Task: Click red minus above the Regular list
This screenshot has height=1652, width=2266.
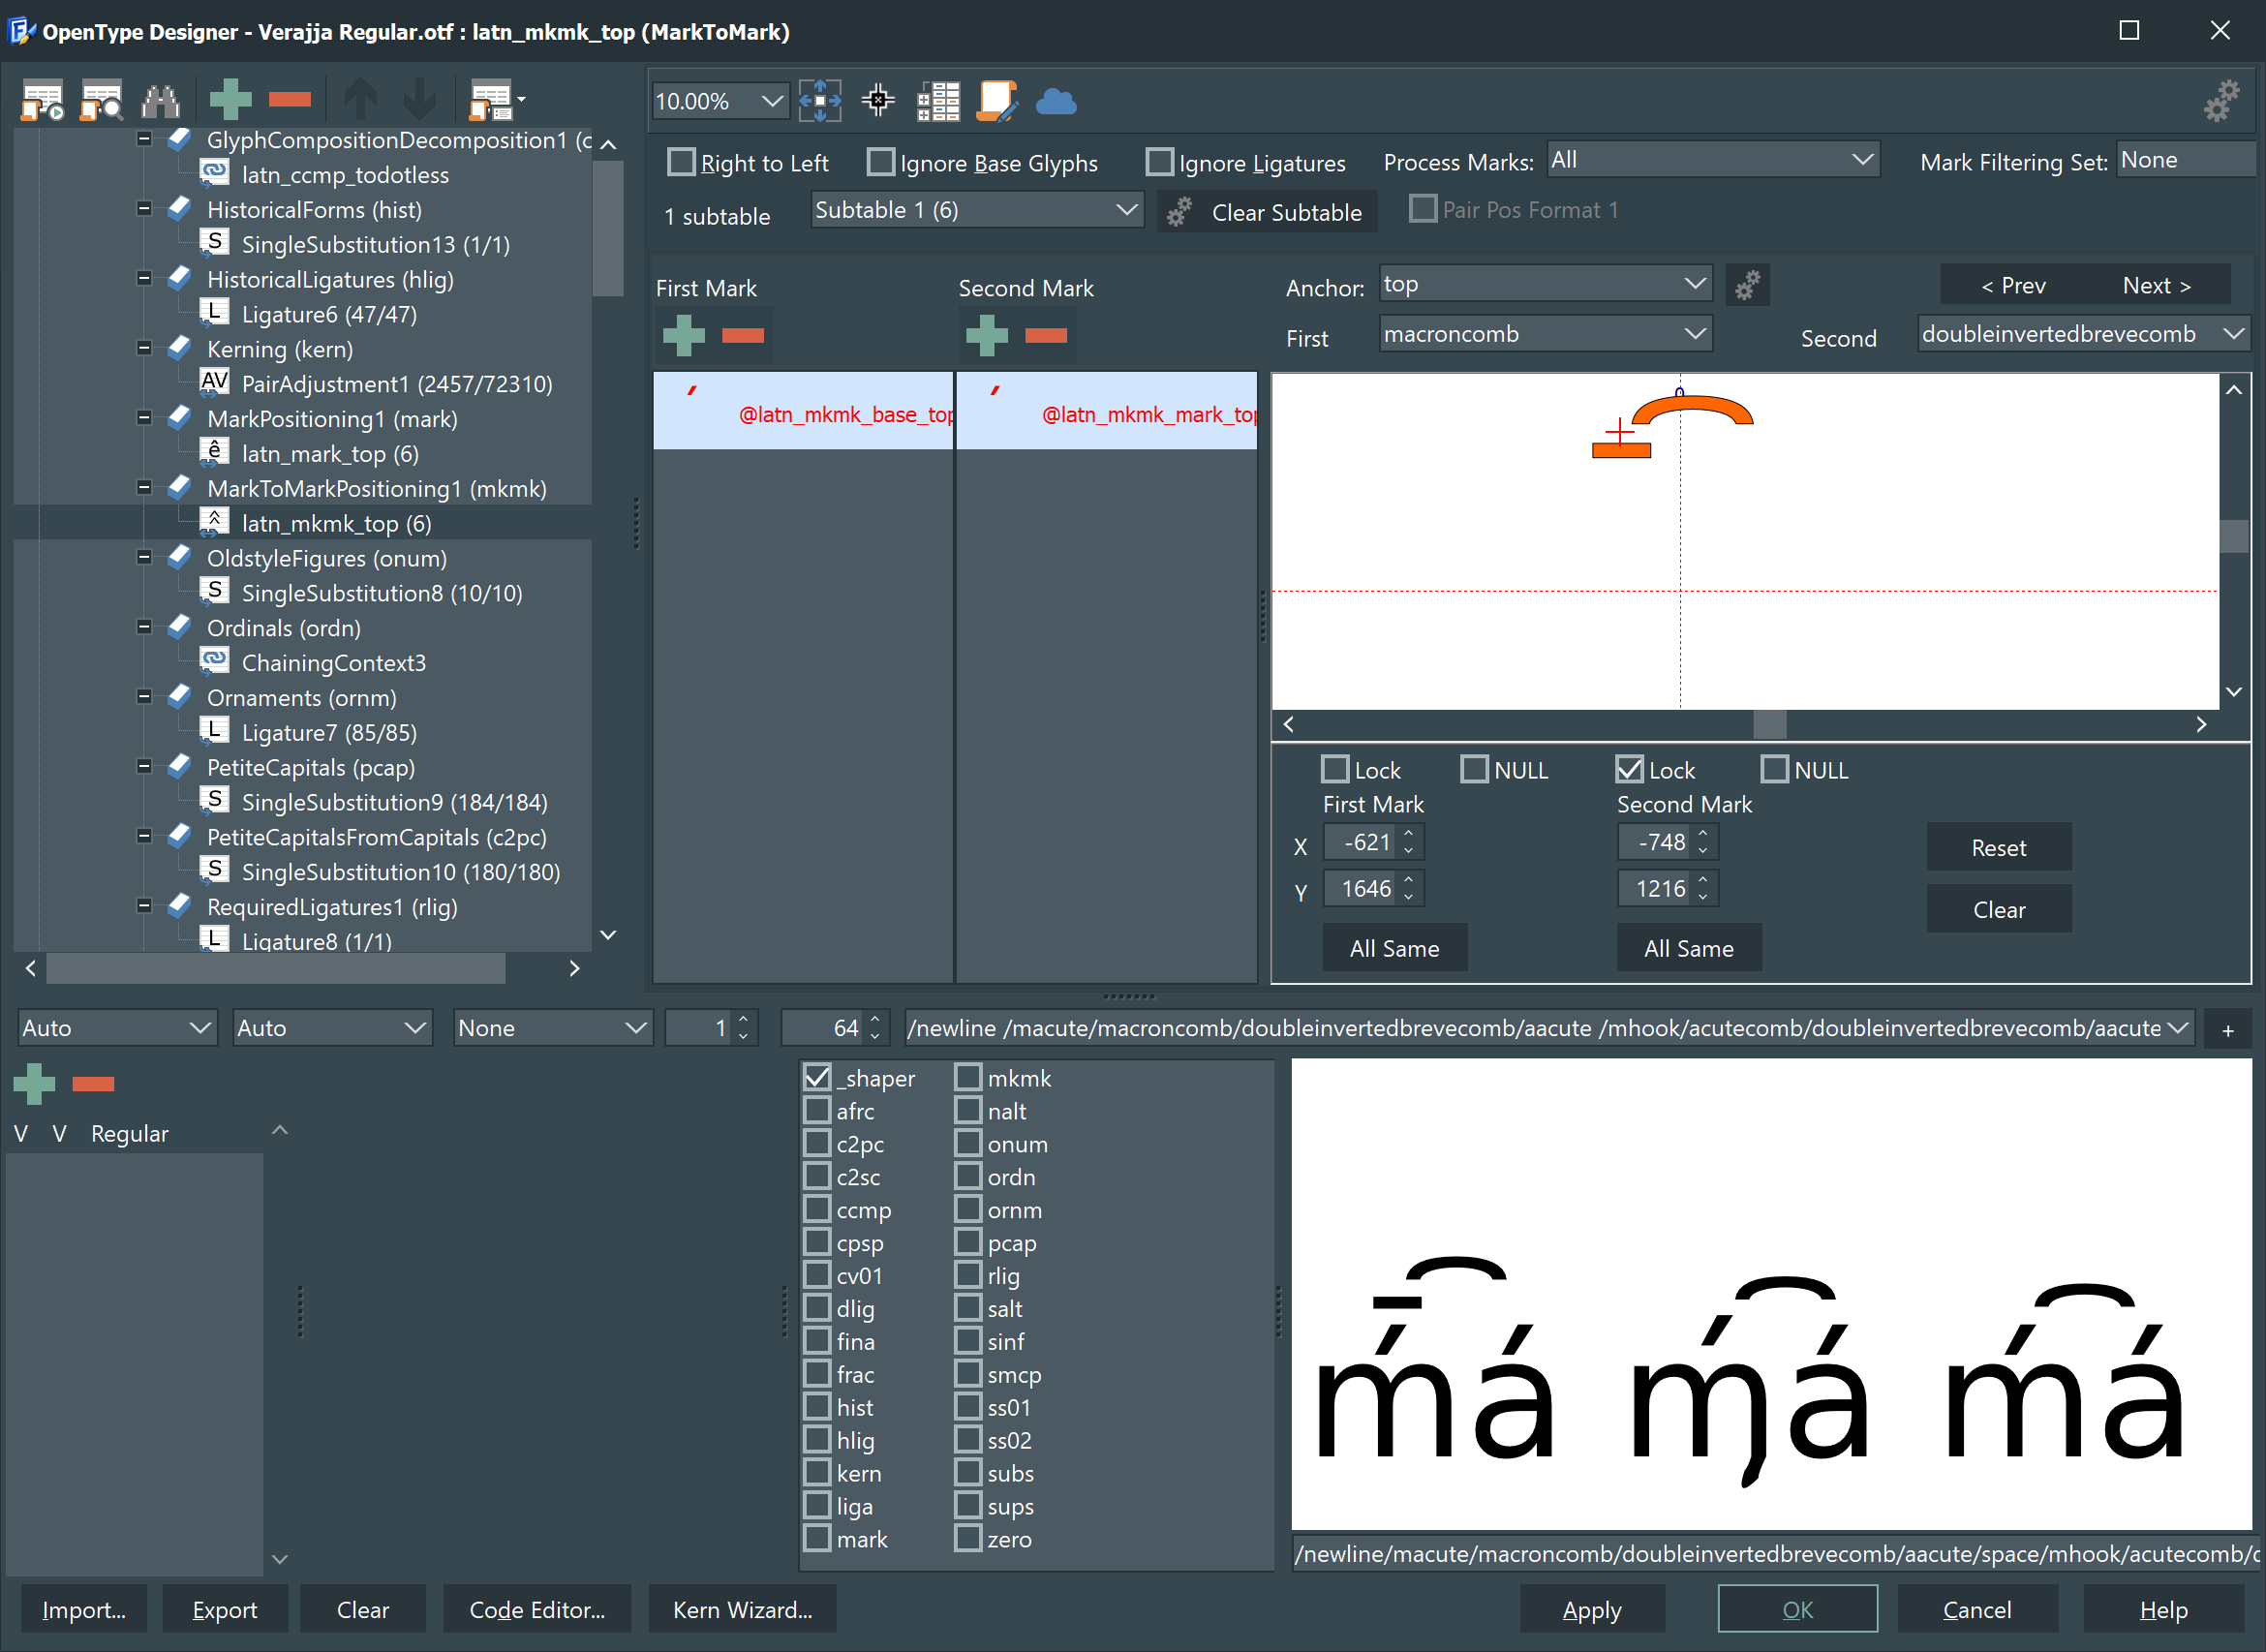Action: [x=93, y=1084]
